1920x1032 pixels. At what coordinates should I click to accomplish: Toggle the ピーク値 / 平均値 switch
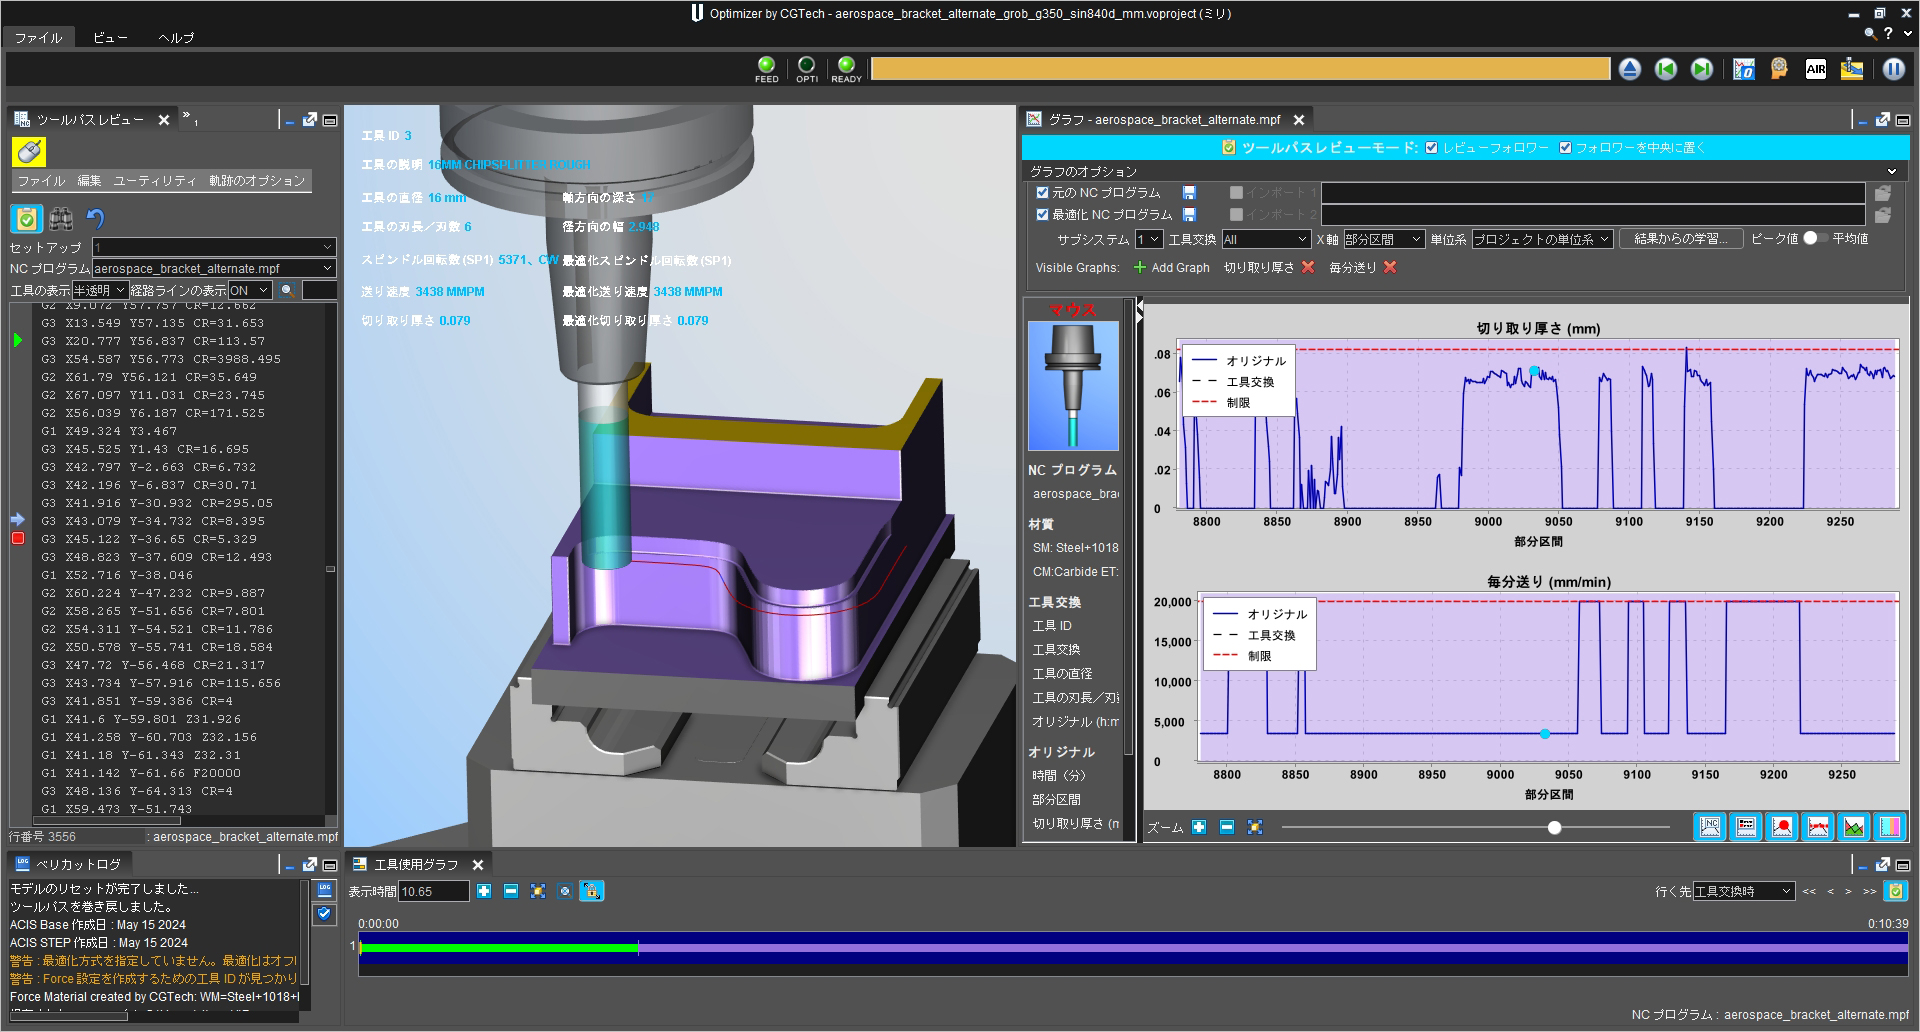(1814, 238)
